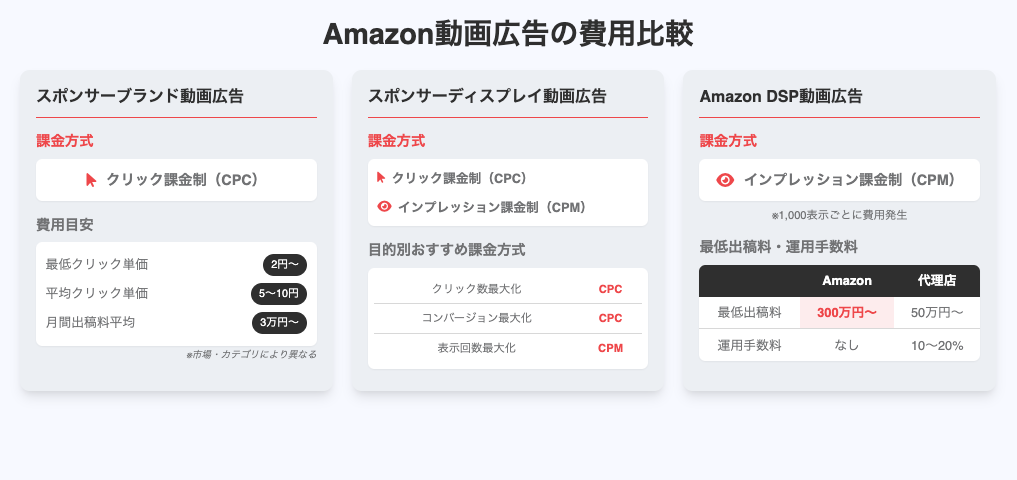Select the 代理店 column header

tap(937, 281)
